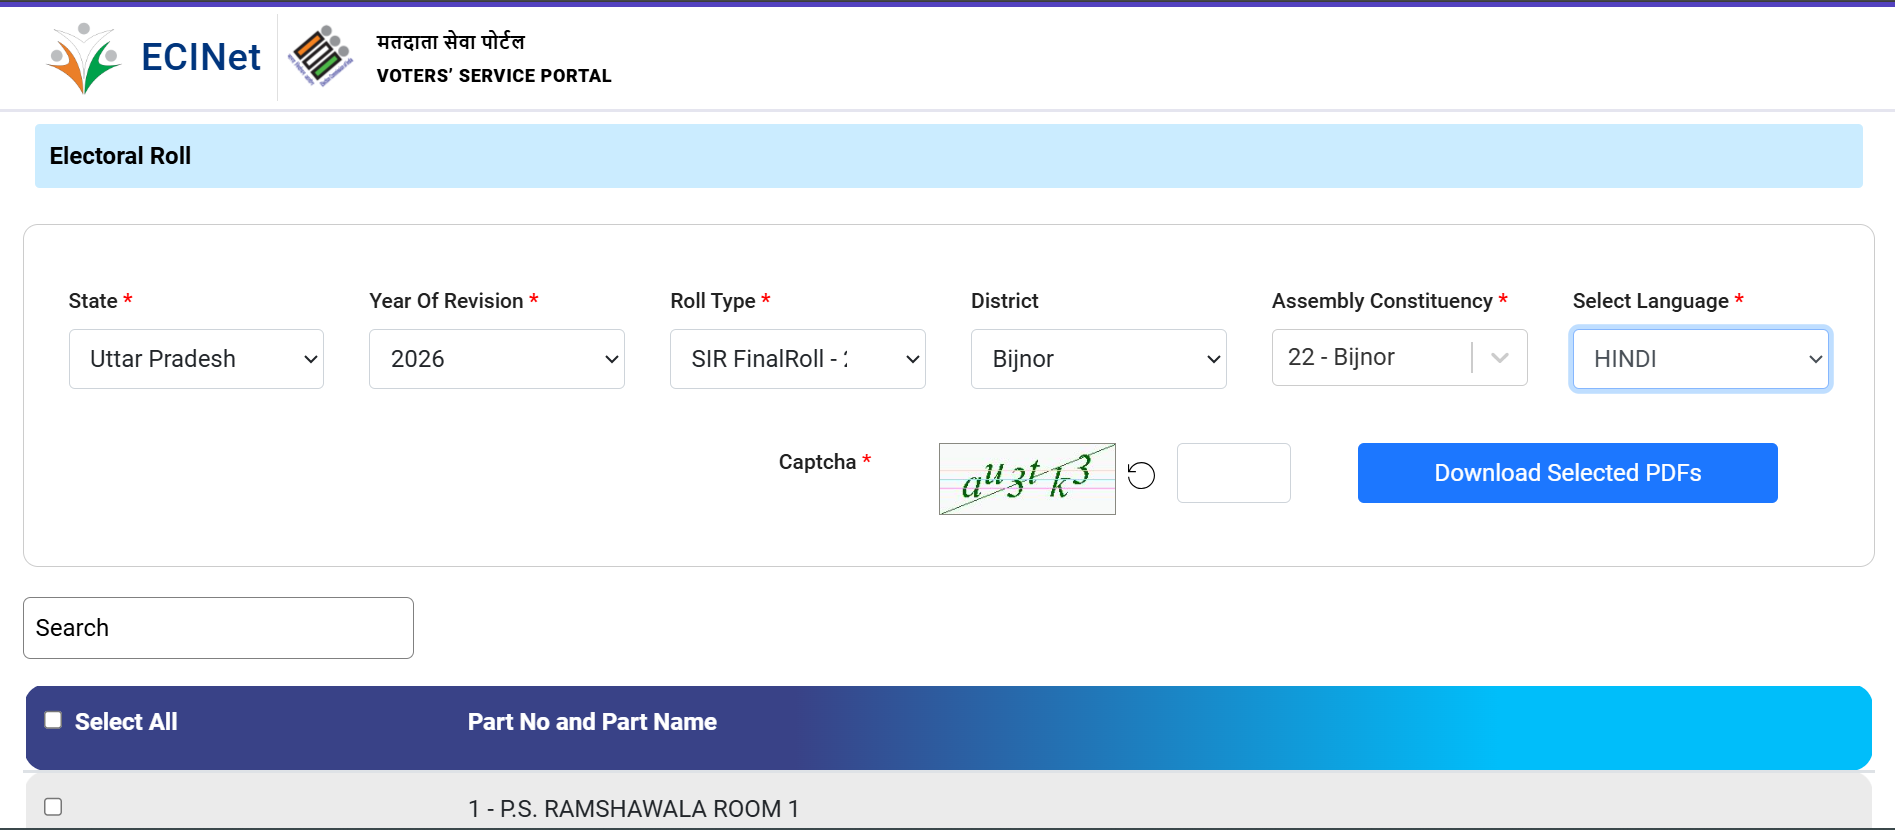Click the ECINet title text
Screen dimensions: 1895x830
[x=200, y=57]
